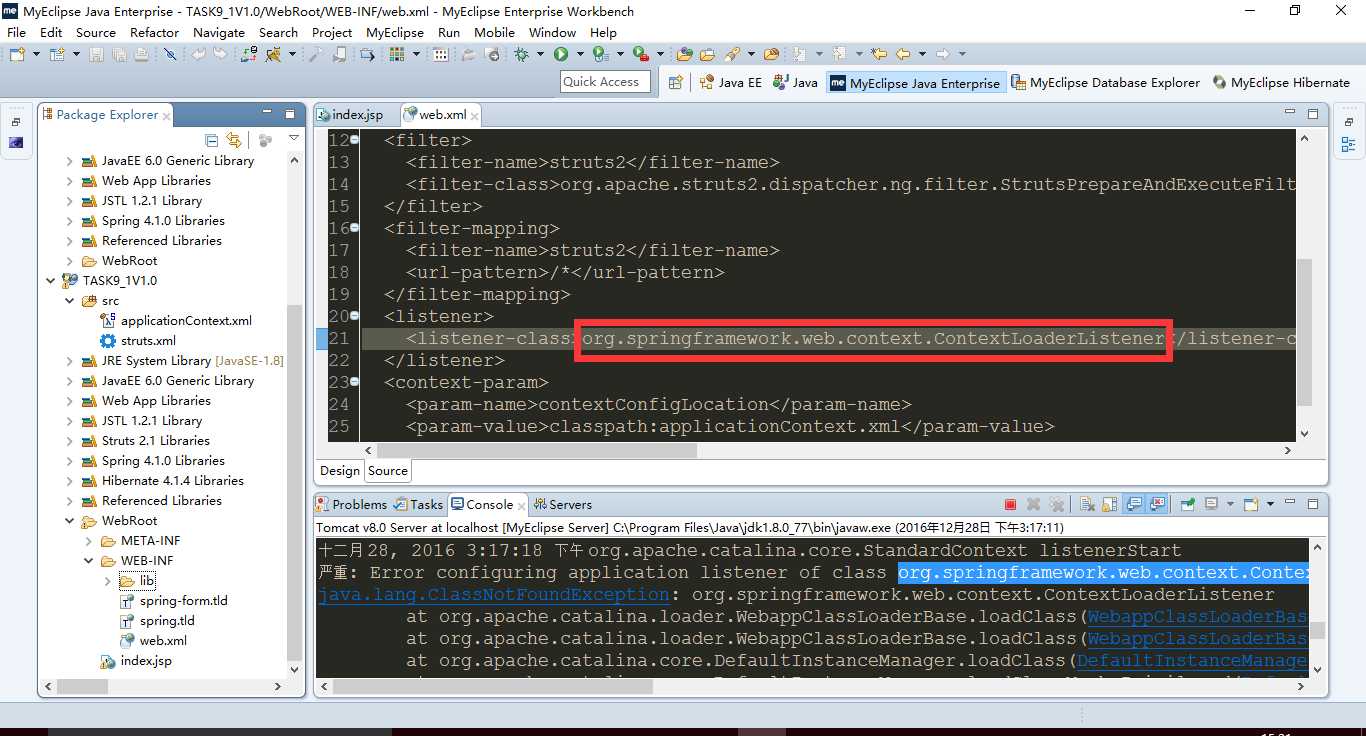Image resolution: width=1366 pixels, height=736 pixels.
Task: Click the New file toolbar icon
Action: coord(17,54)
